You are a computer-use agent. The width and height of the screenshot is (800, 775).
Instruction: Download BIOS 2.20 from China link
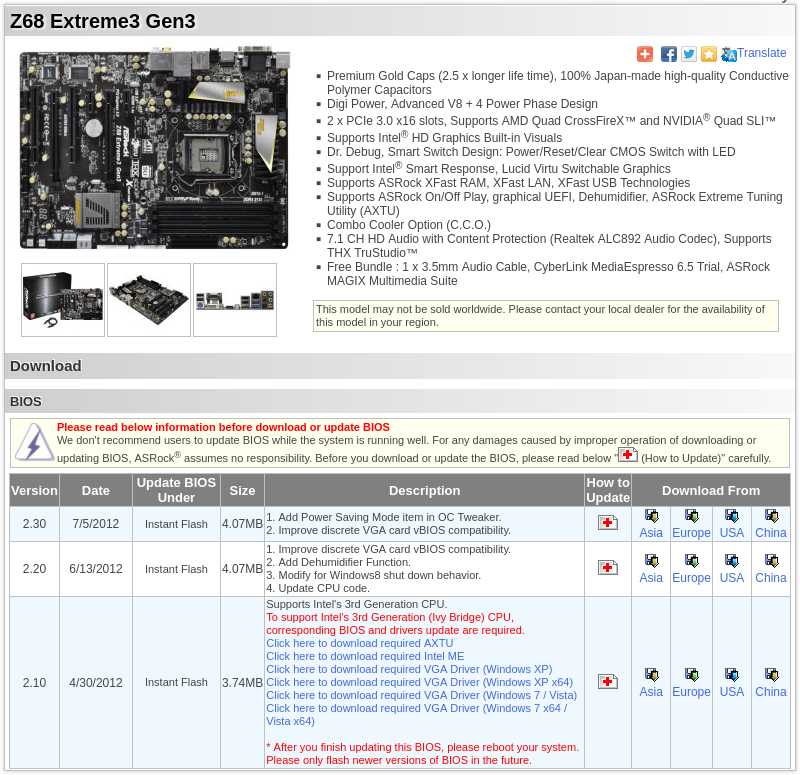click(x=771, y=578)
